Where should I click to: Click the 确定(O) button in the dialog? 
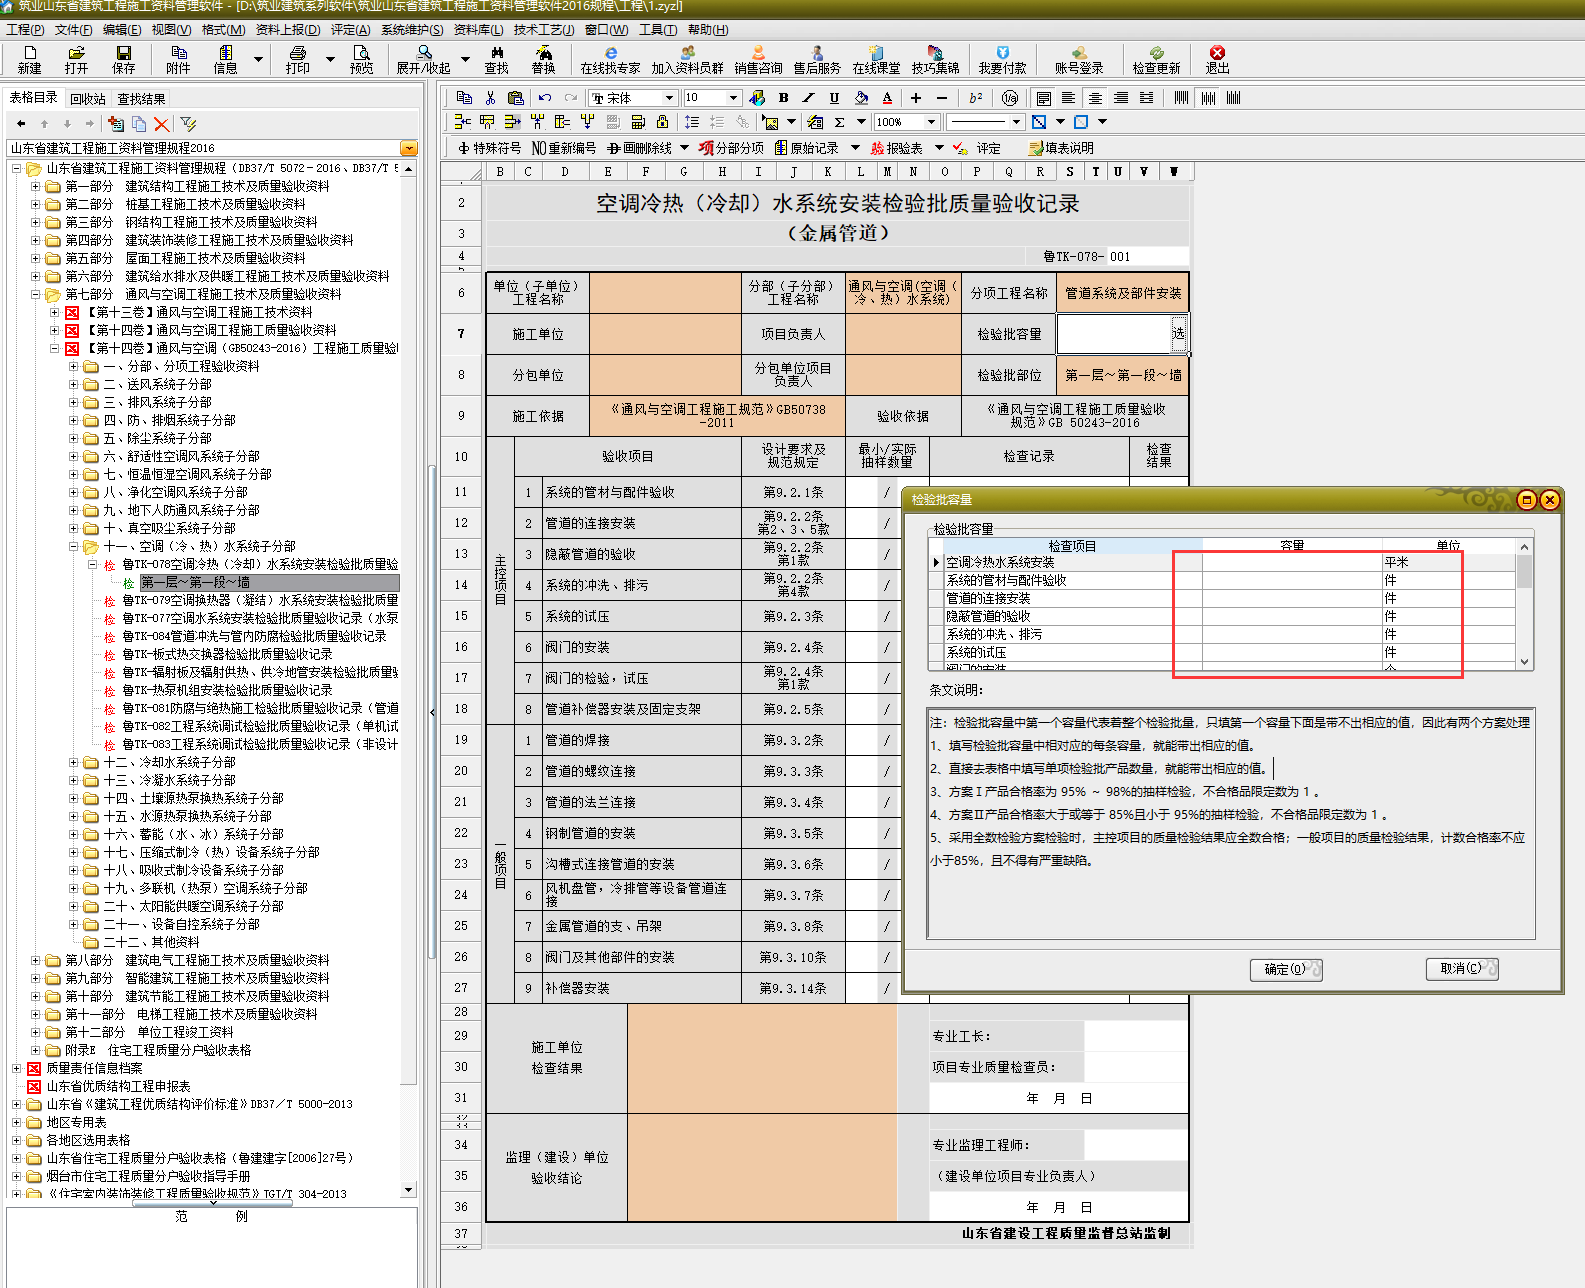1286,969
